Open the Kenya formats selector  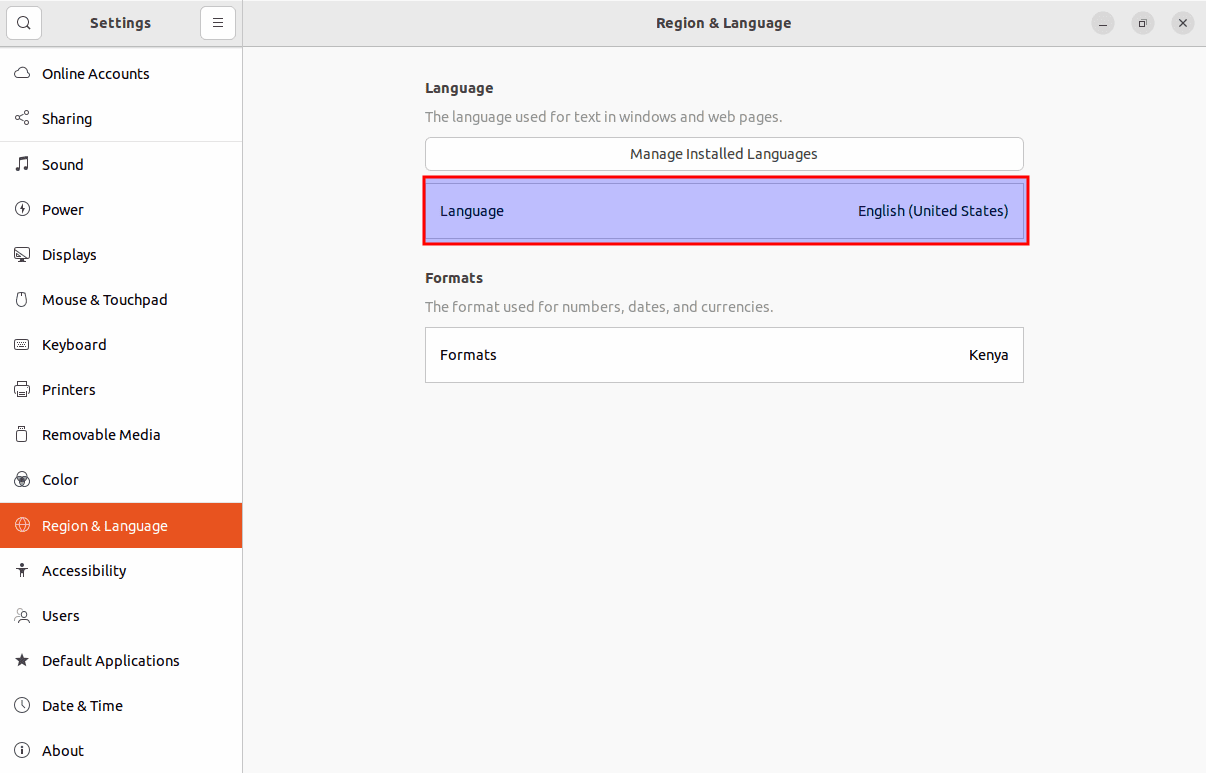724,355
